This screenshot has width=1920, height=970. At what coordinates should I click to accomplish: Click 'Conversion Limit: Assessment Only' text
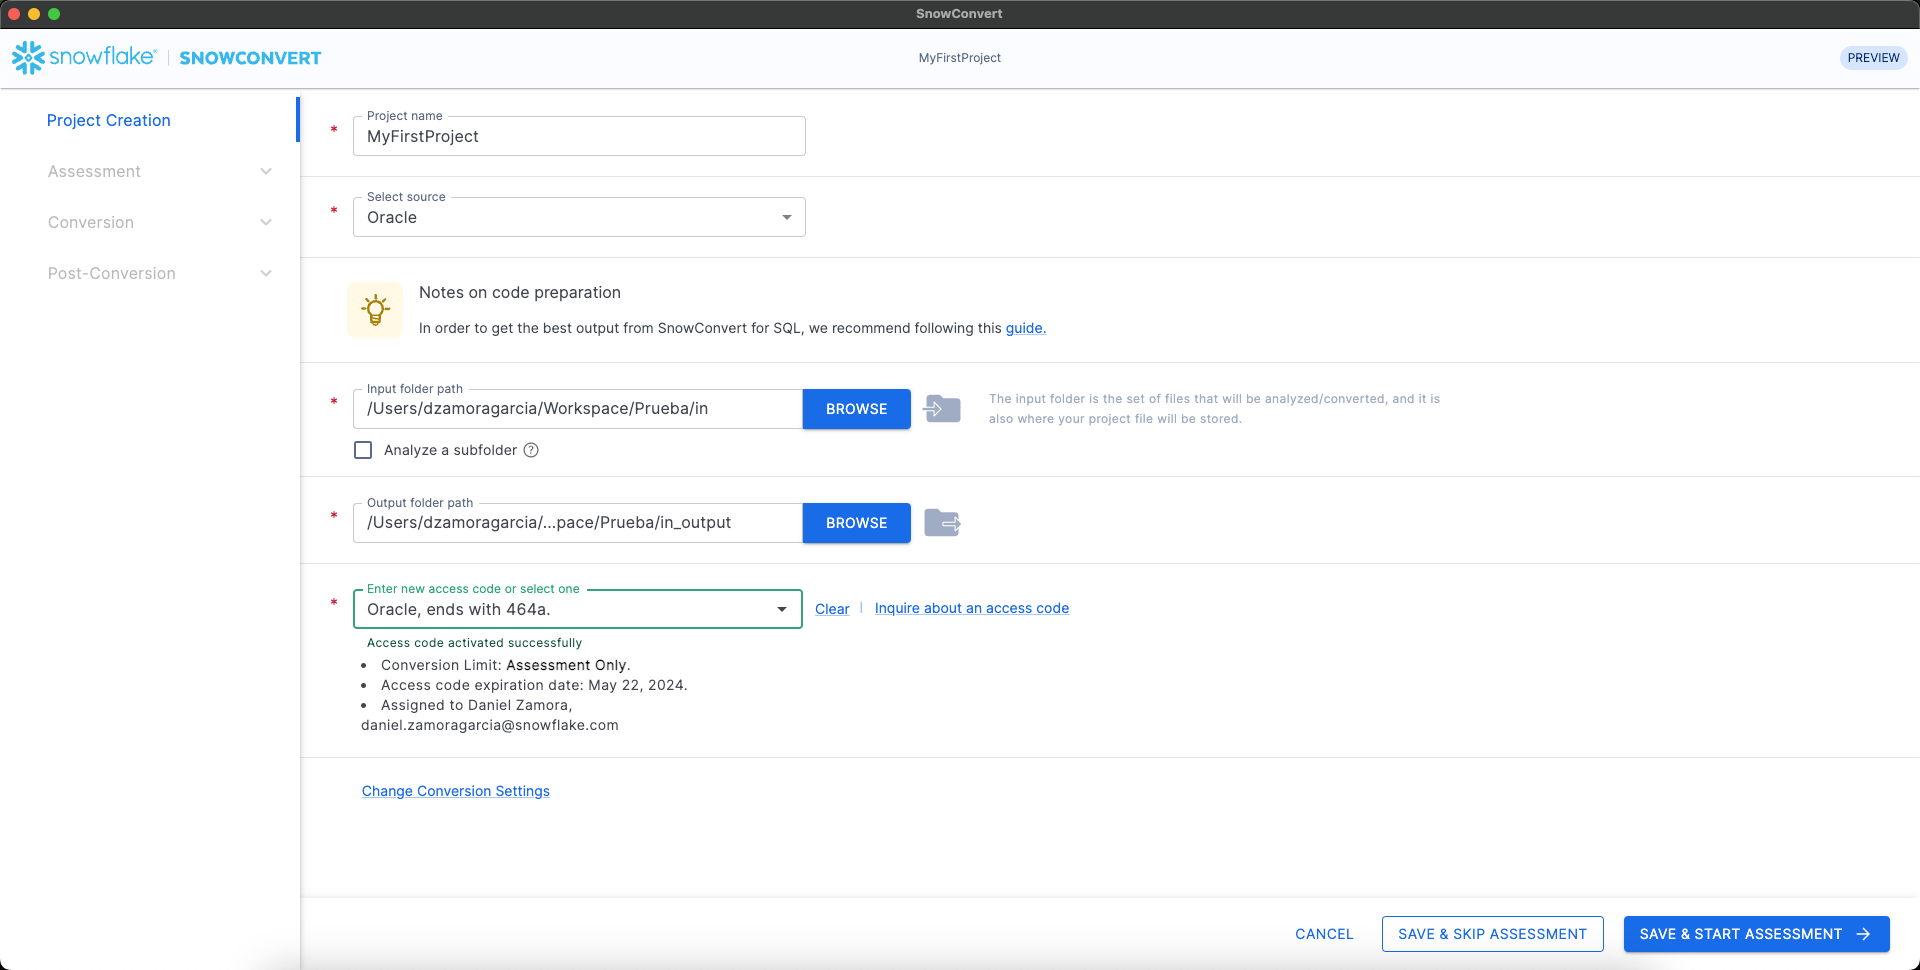[506, 665]
